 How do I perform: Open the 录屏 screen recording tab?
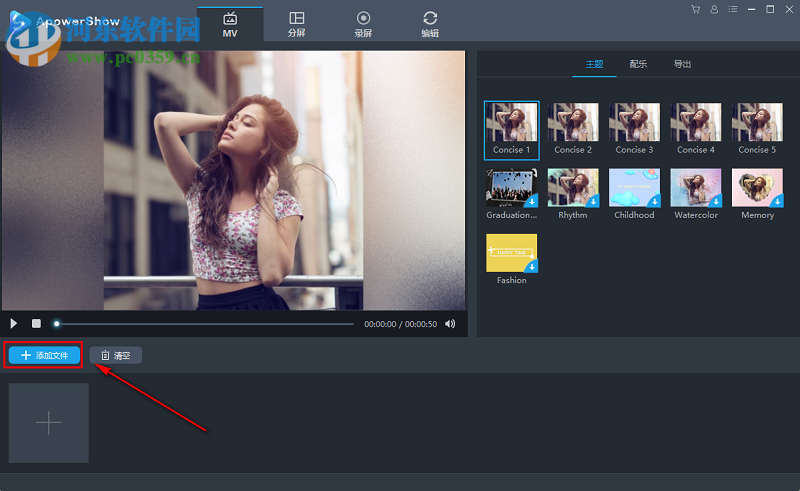pyautogui.click(x=363, y=24)
